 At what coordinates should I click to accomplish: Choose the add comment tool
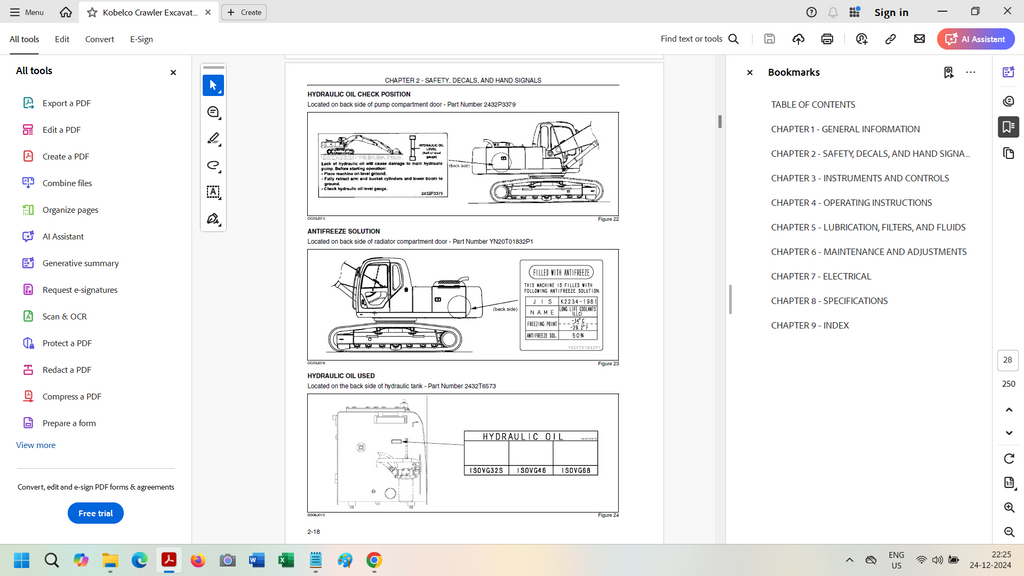[x=213, y=113]
